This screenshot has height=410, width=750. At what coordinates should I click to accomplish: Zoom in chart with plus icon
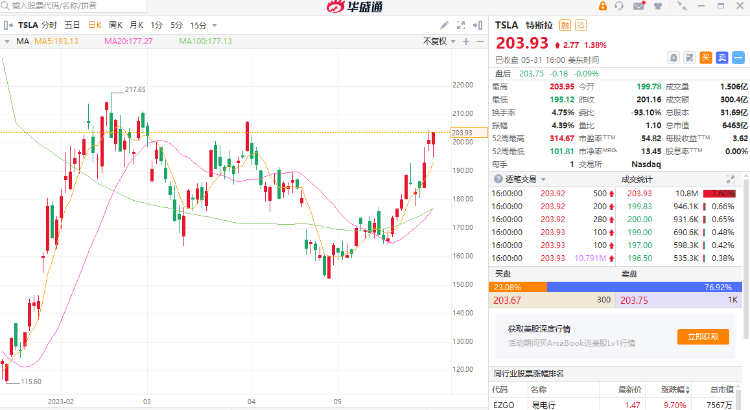pyautogui.click(x=466, y=42)
